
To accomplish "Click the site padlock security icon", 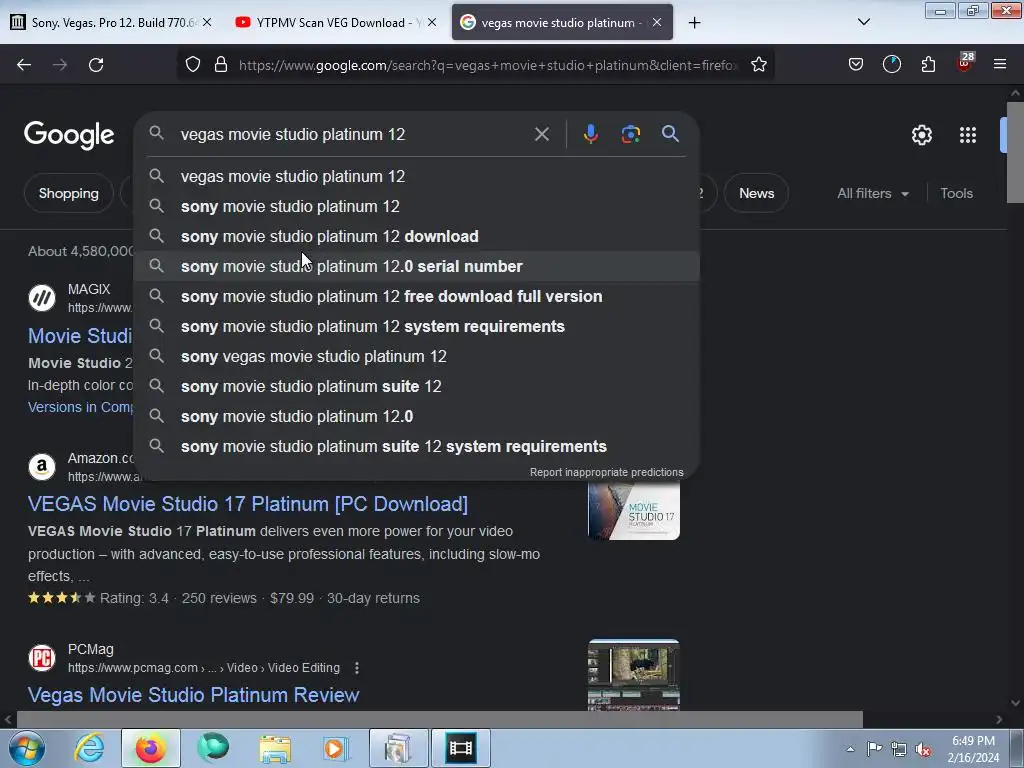I will (x=221, y=64).
